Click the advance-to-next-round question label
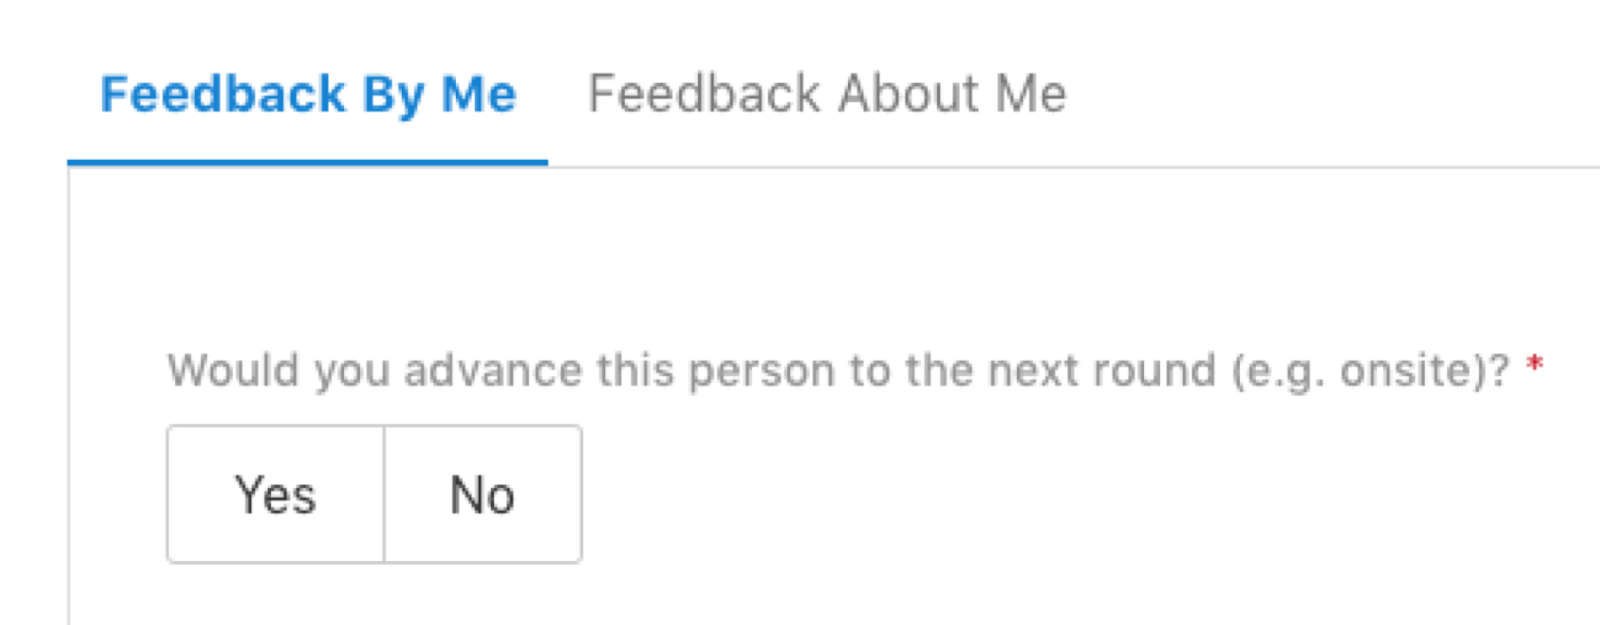 tap(838, 371)
